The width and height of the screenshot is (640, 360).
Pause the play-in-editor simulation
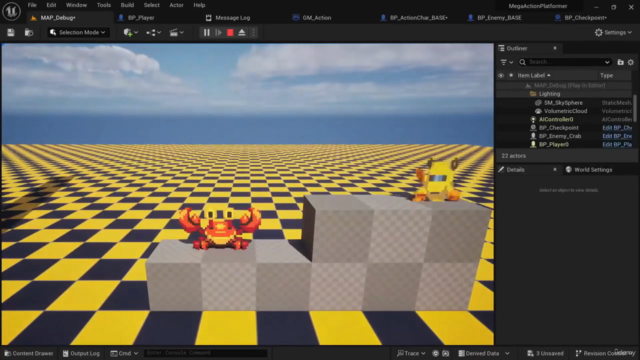click(207, 32)
